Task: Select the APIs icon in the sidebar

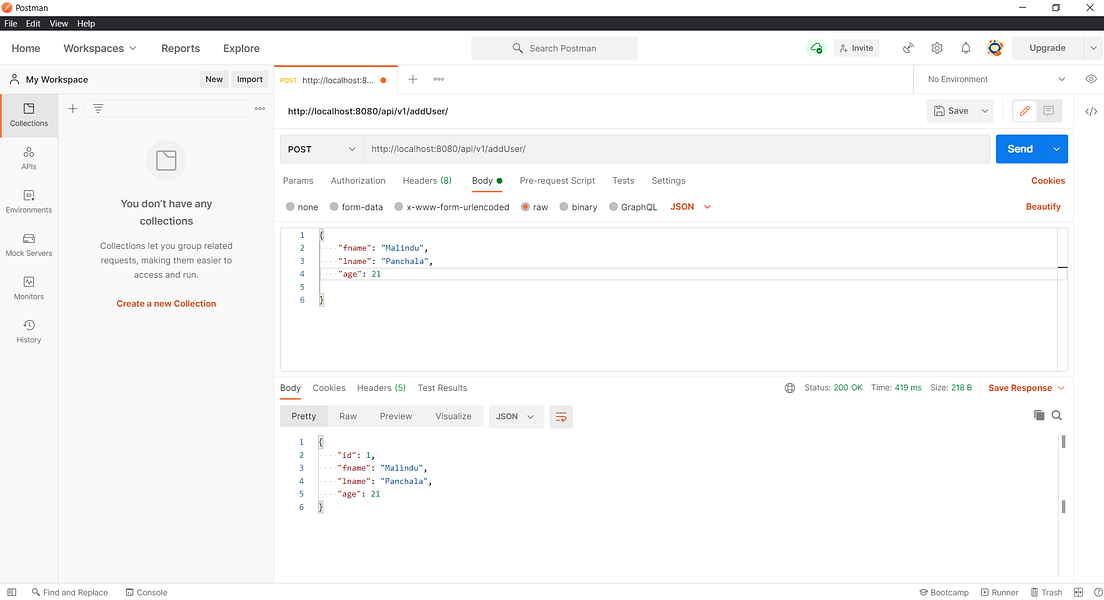Action: [x=29, y=157]
